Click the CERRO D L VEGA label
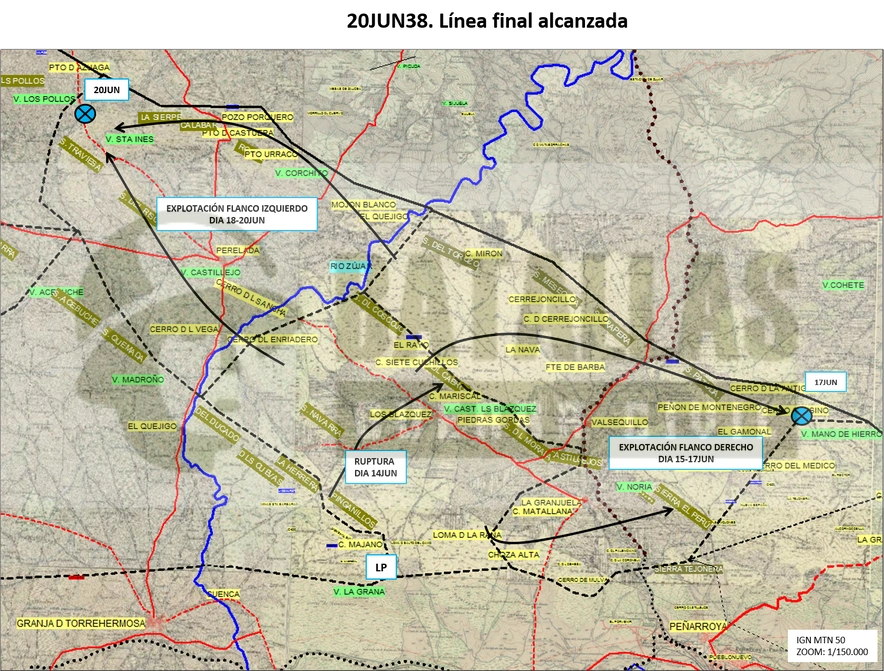884x671 pixels. pos(184,329)
